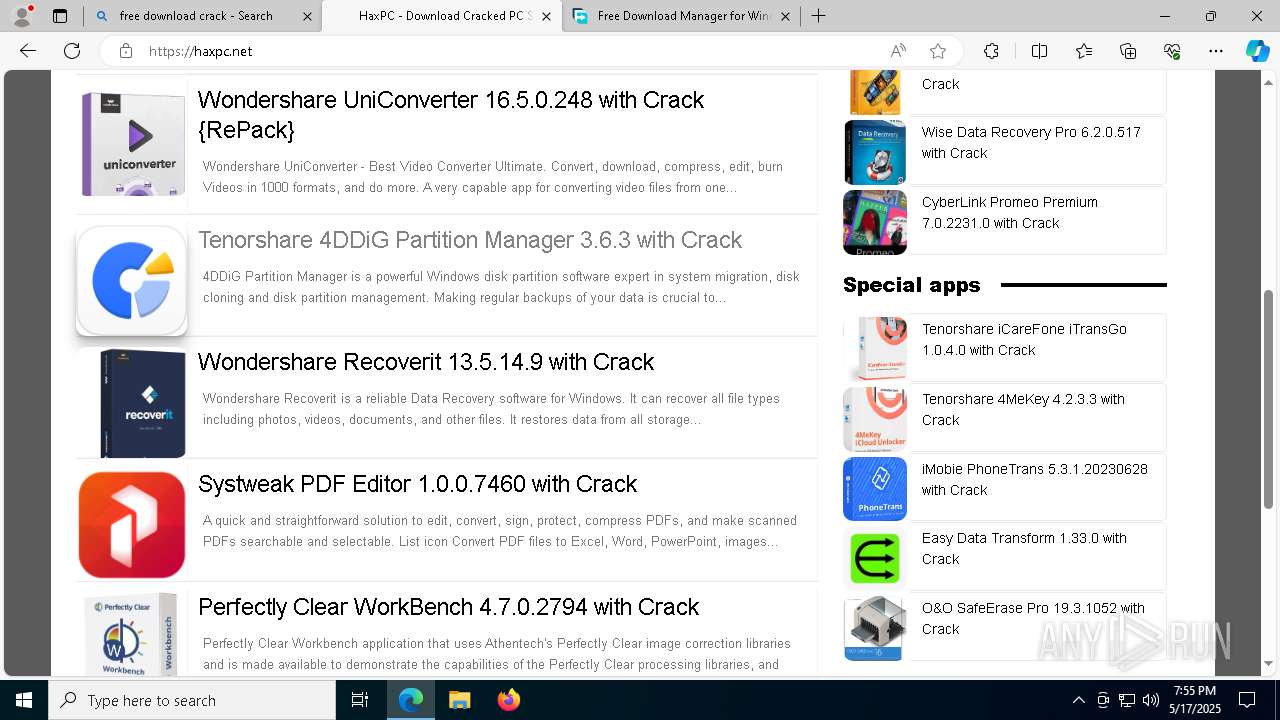Open the Windows Start menu
The width and height of the screenshot is (1280, 720).
point(24,700)
